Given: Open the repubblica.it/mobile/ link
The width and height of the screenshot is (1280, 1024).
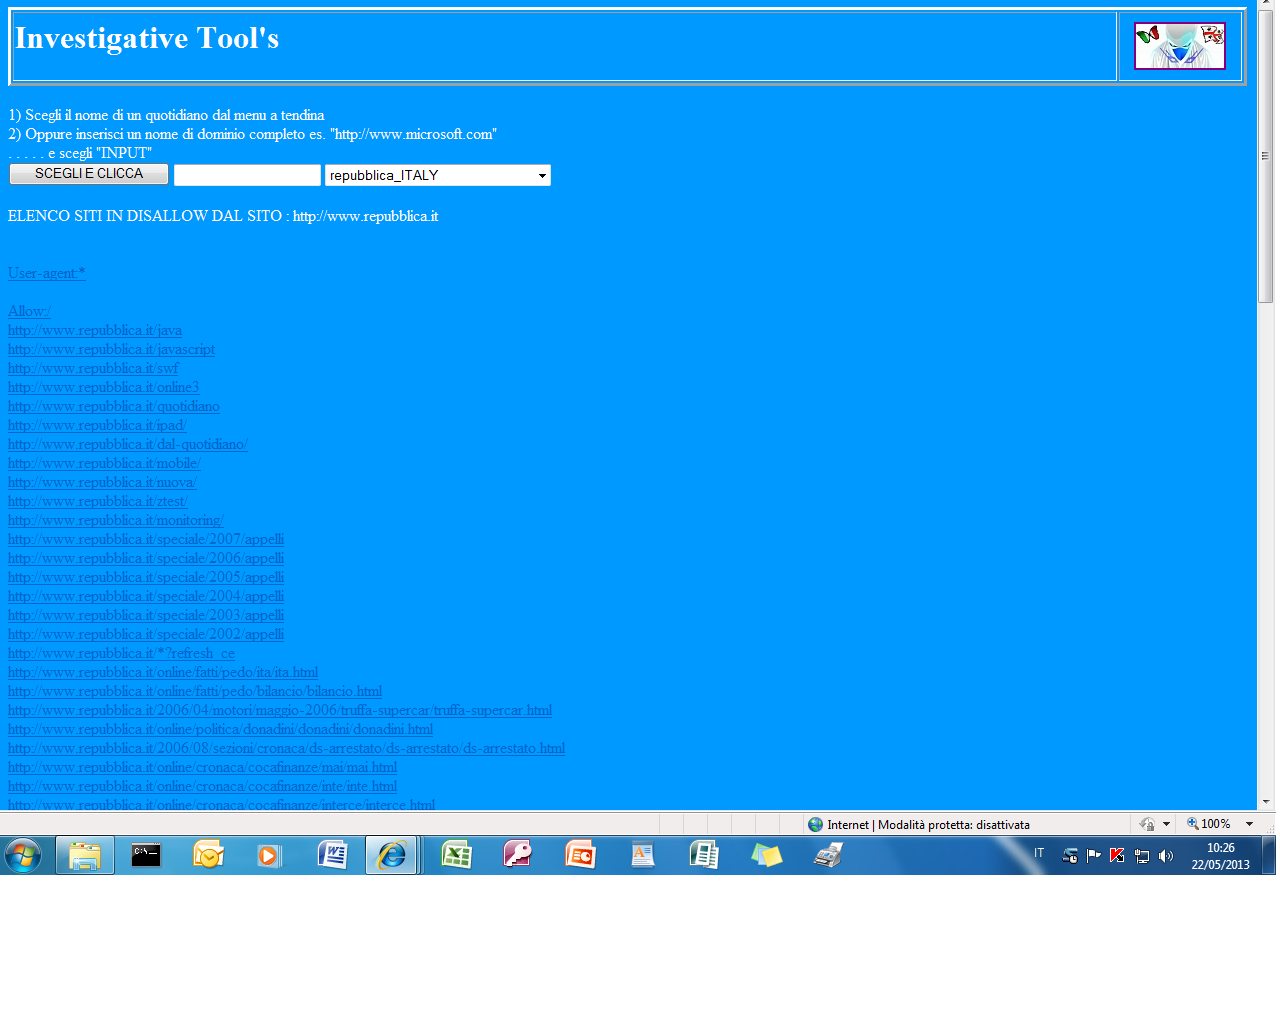Looking at the screenshot, I should coord(105,463).
